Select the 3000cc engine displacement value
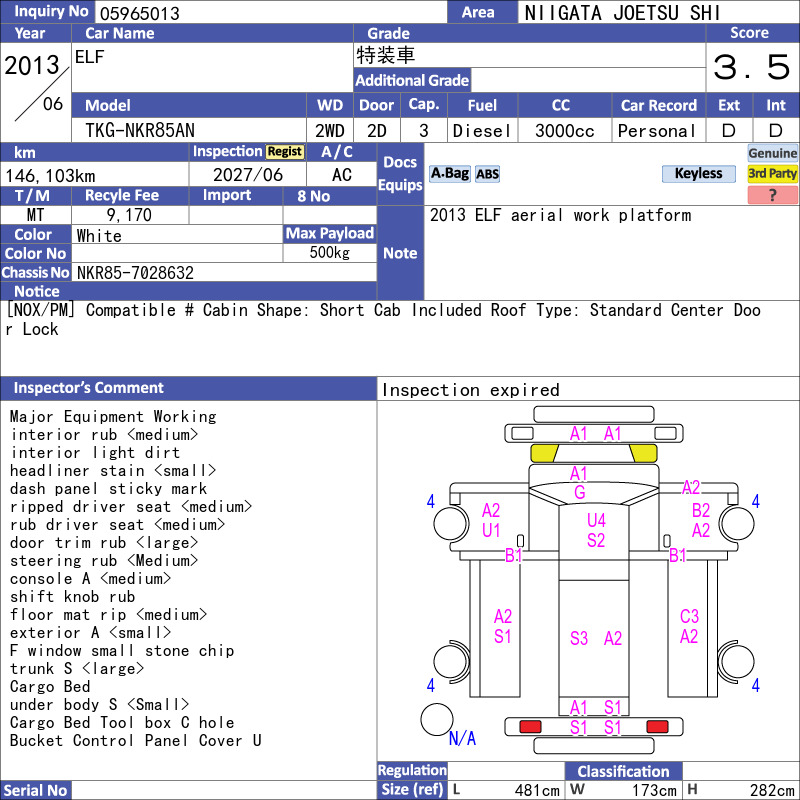This screenshot has height=800, width=800. pos(564,131)
